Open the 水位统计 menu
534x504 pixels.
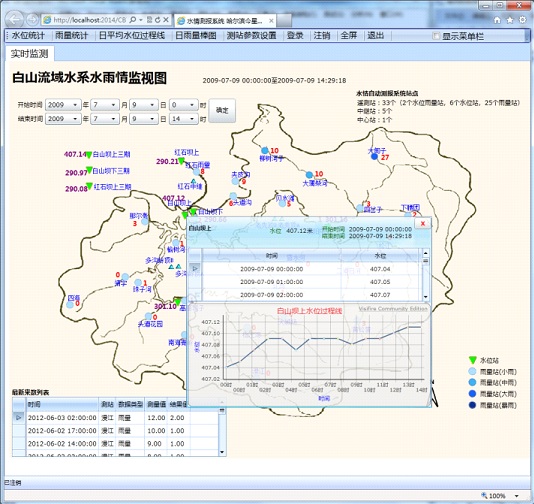tap(28, 35)
